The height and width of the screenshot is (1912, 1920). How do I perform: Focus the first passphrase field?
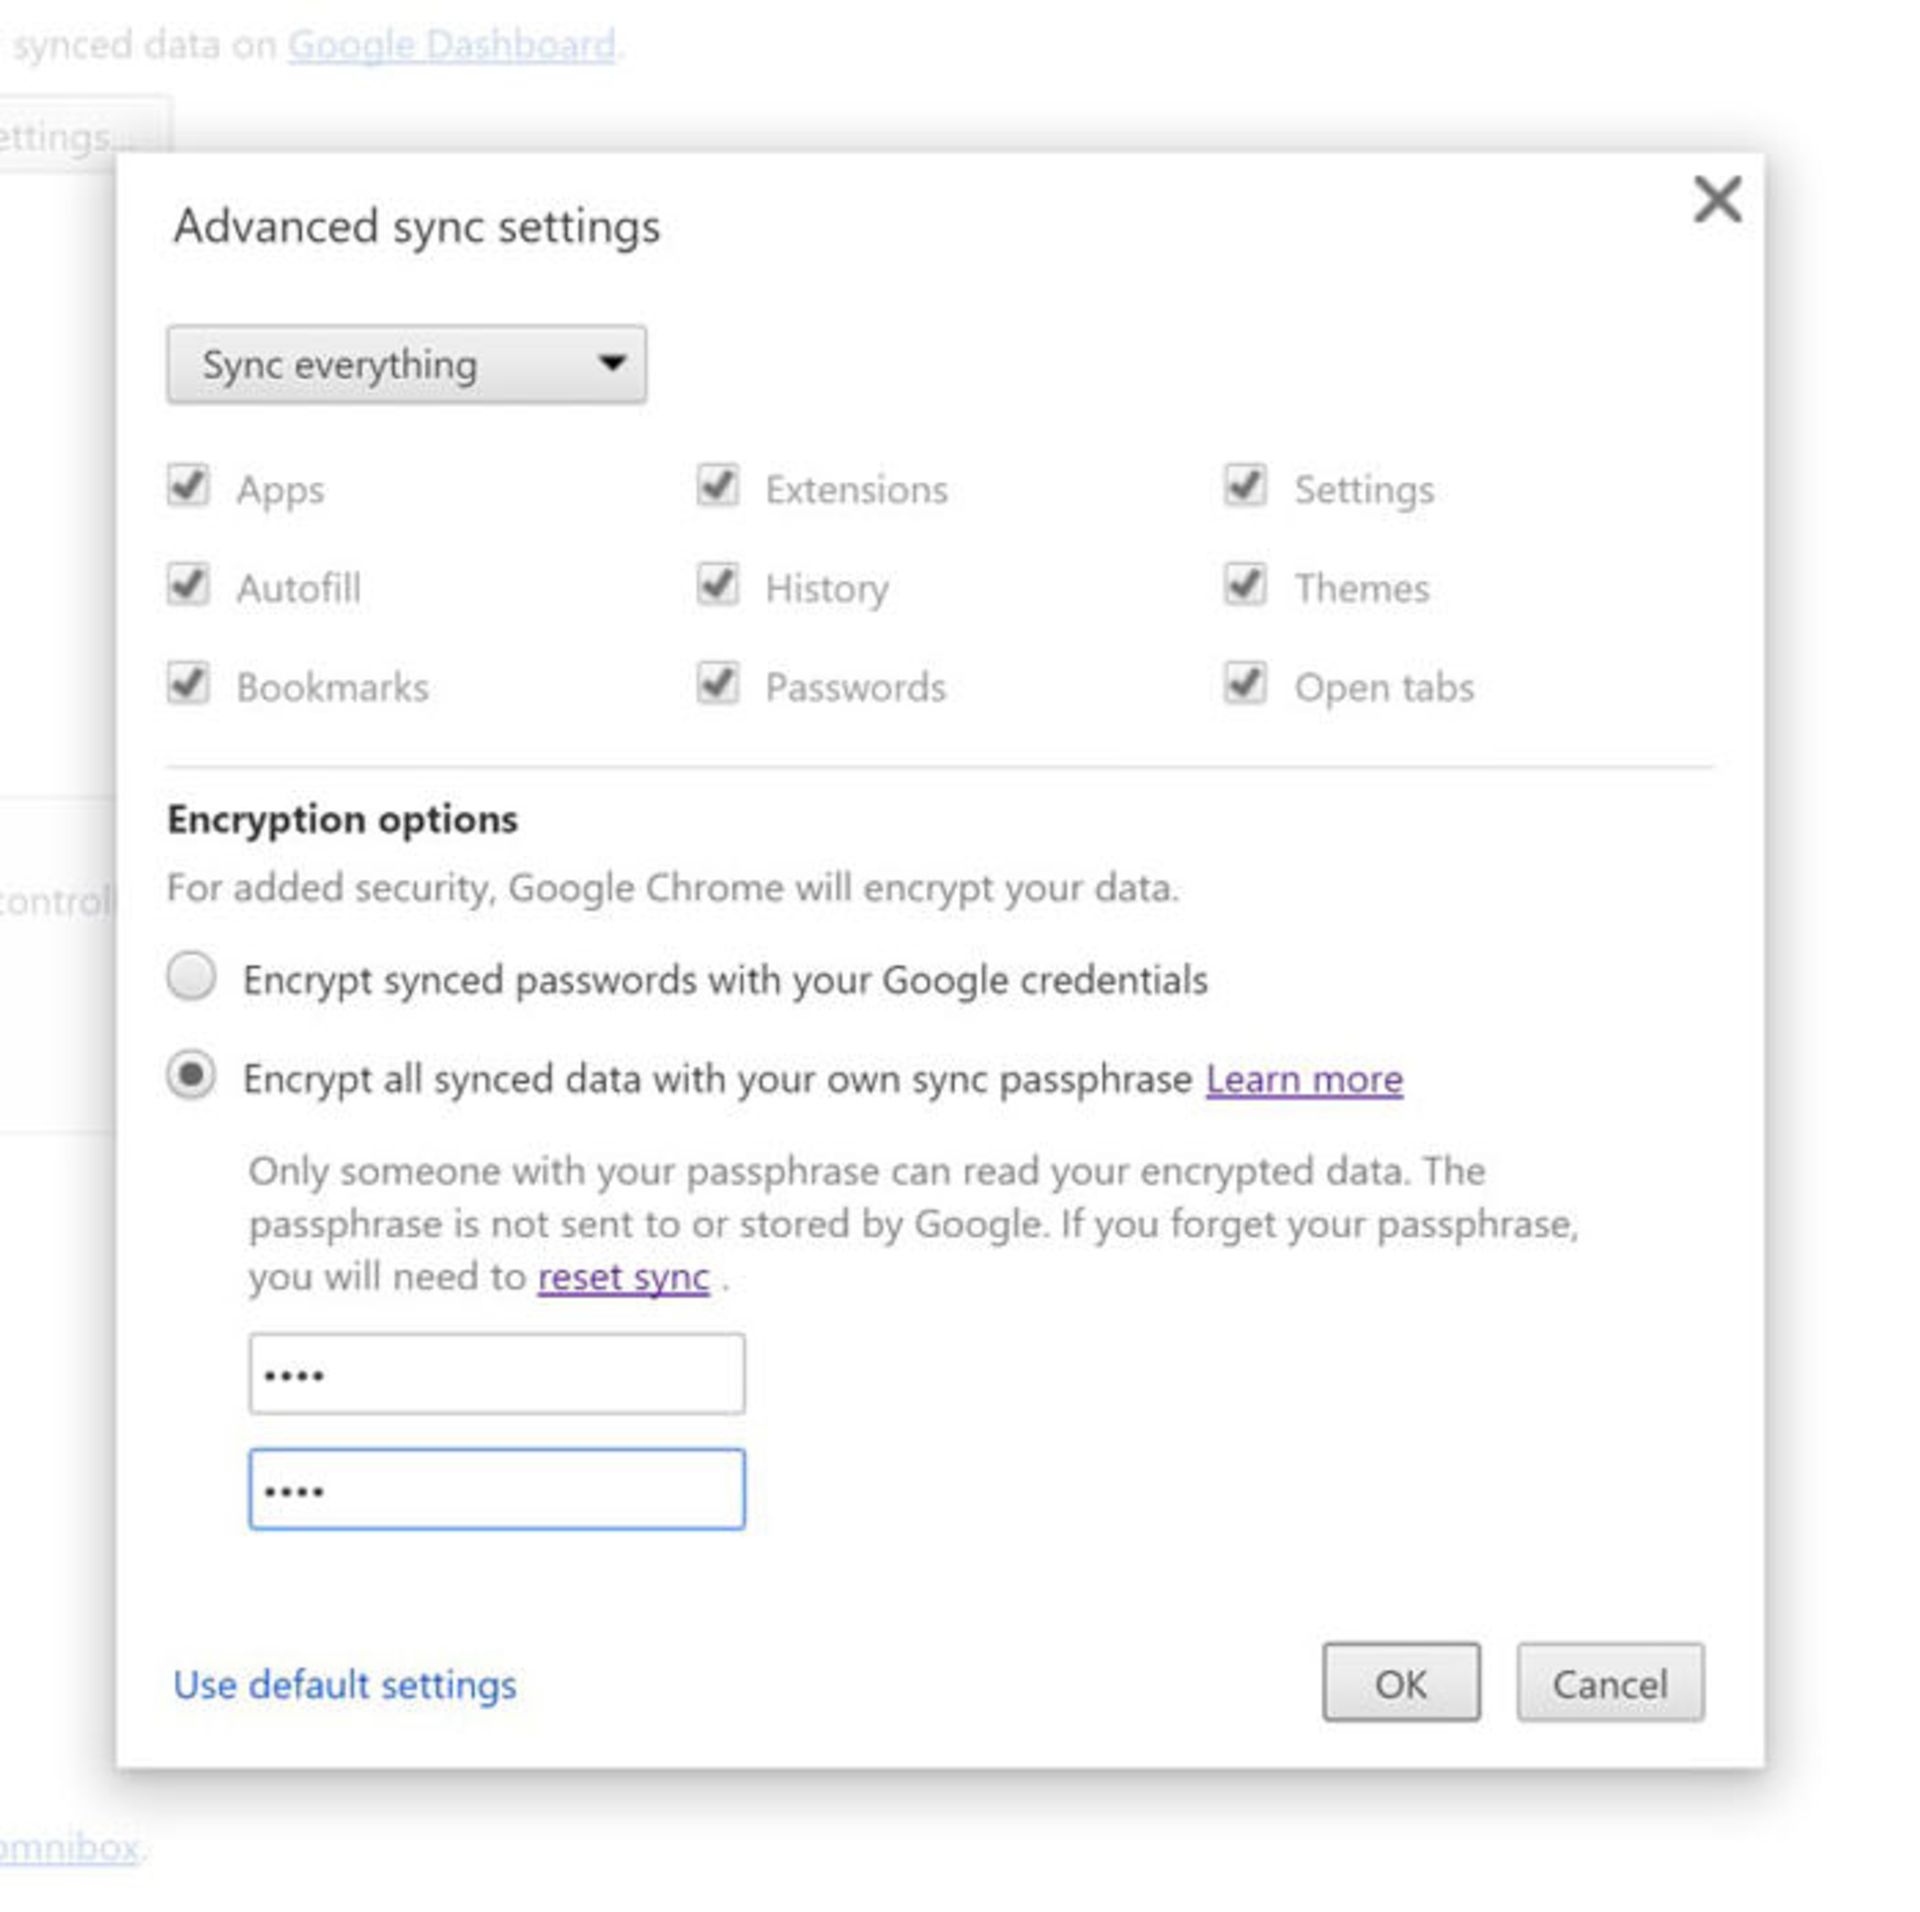click(496, 1373)
